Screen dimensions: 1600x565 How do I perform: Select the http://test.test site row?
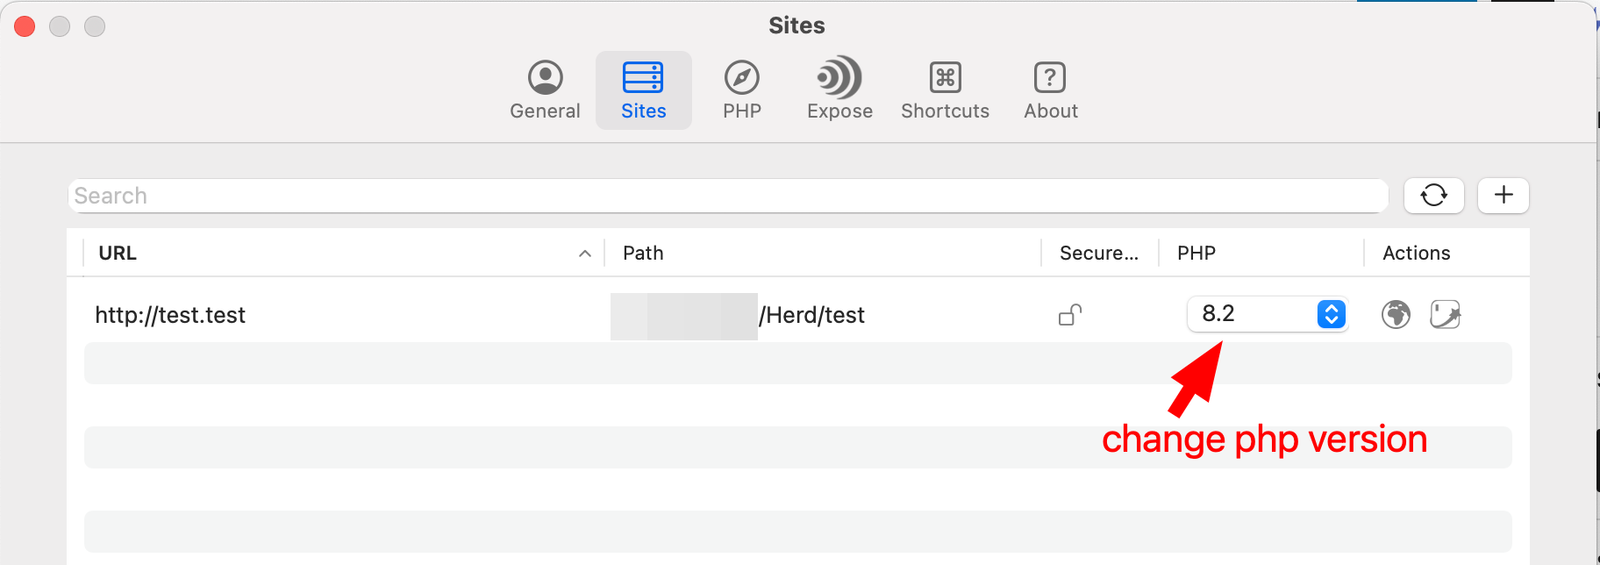(170, 315)
